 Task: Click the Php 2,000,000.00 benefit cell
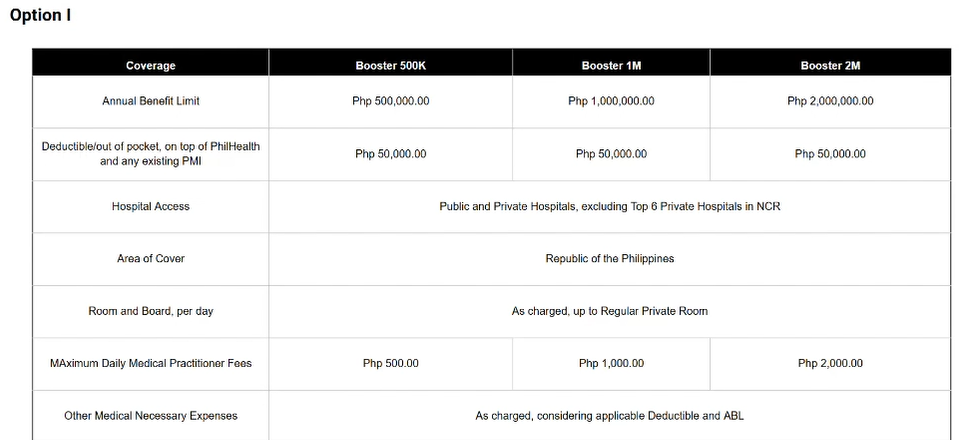830,101
